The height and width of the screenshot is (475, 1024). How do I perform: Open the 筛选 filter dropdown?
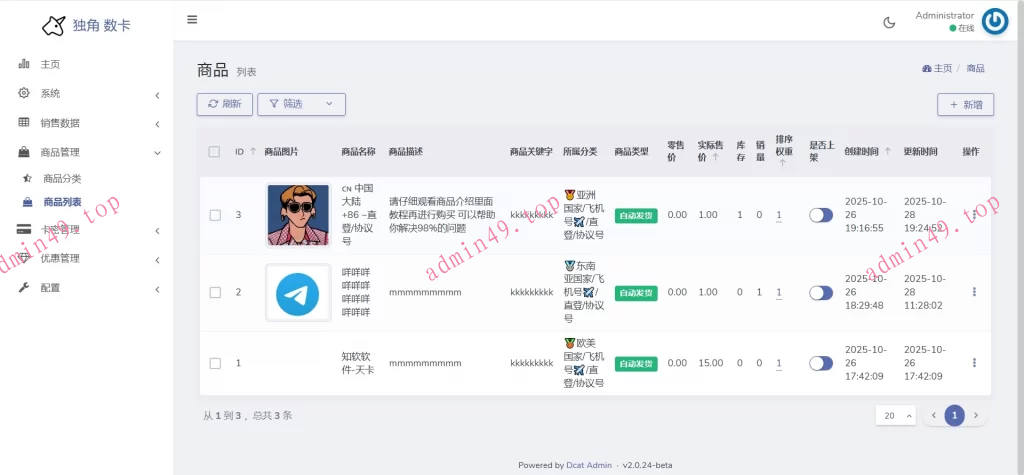click(301, 104)
